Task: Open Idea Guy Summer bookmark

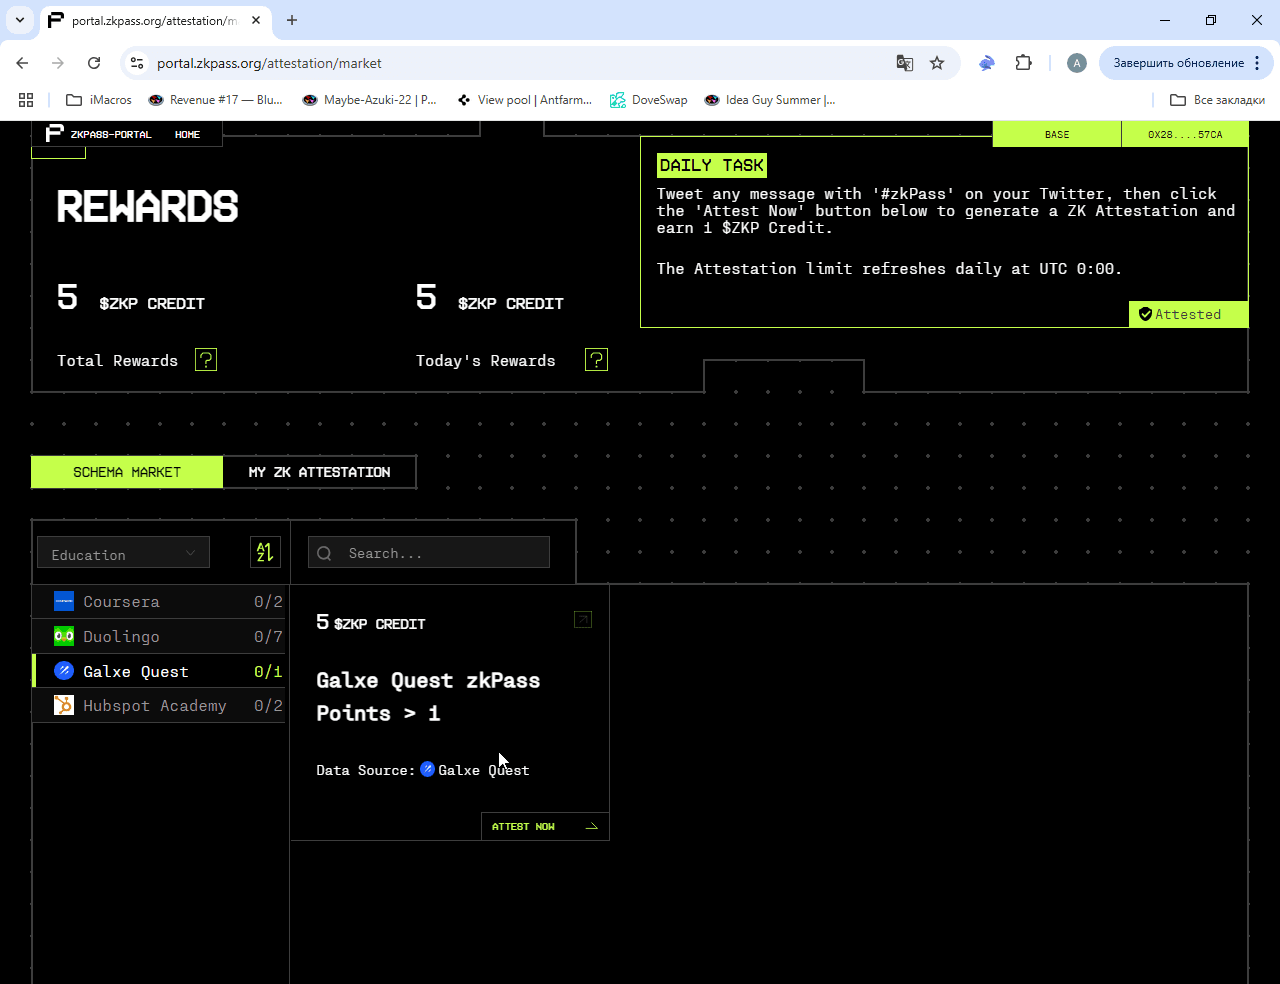Action: (770, 100)
